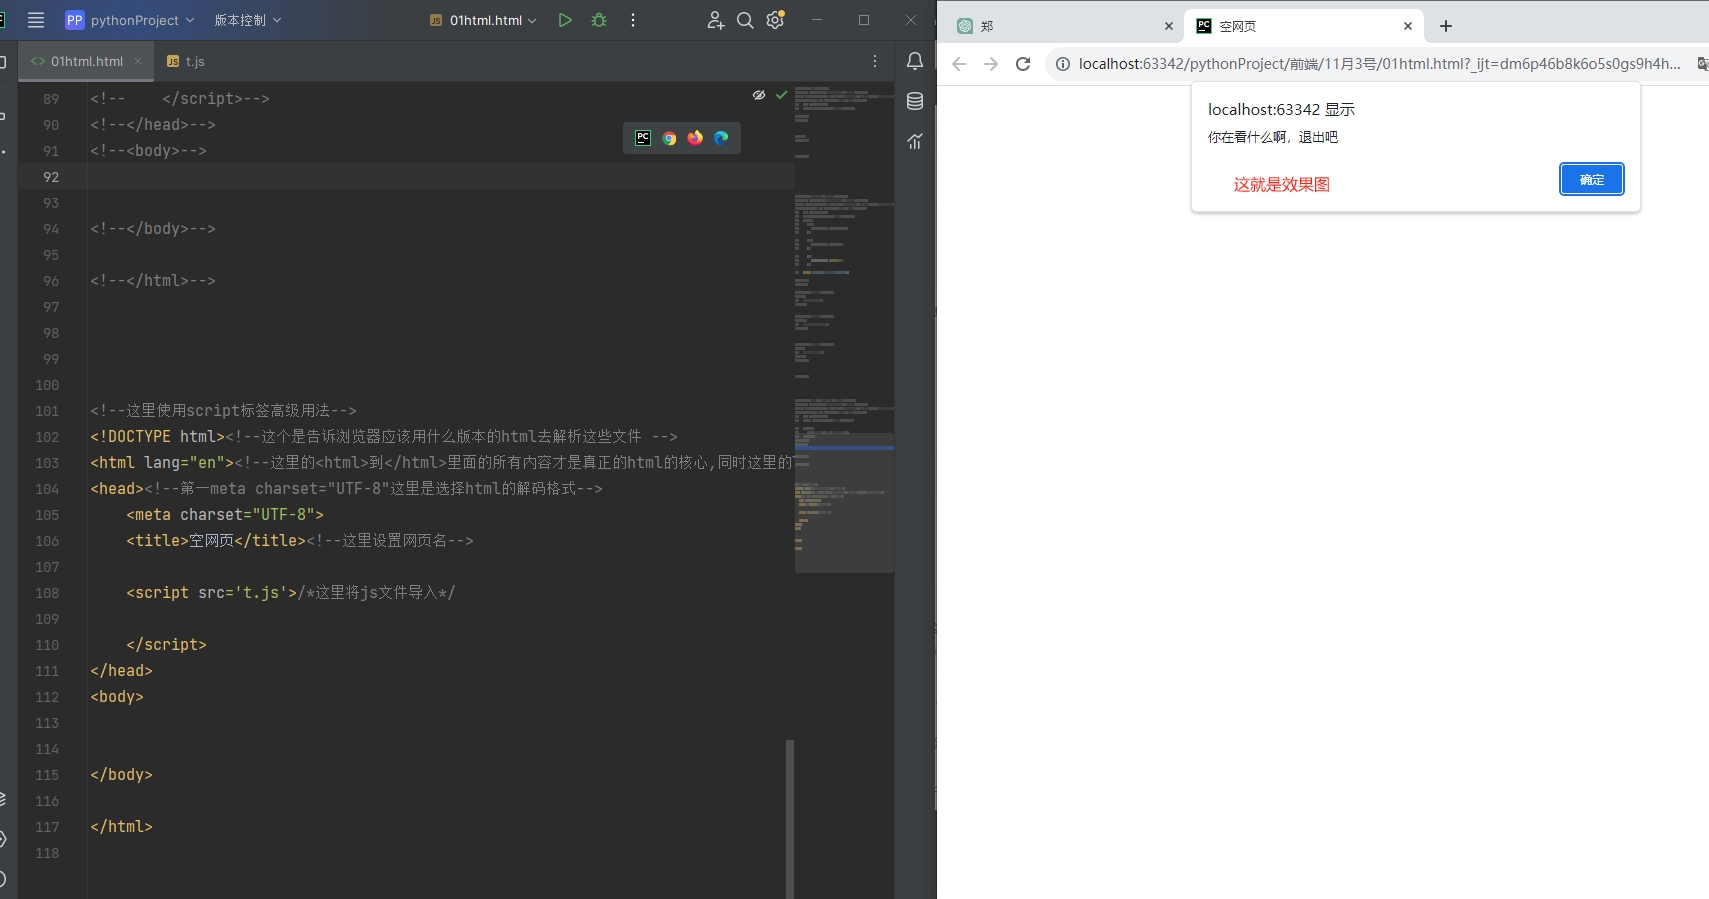
Task: Close the 郑 browser tab
Action: (1169, 26)
